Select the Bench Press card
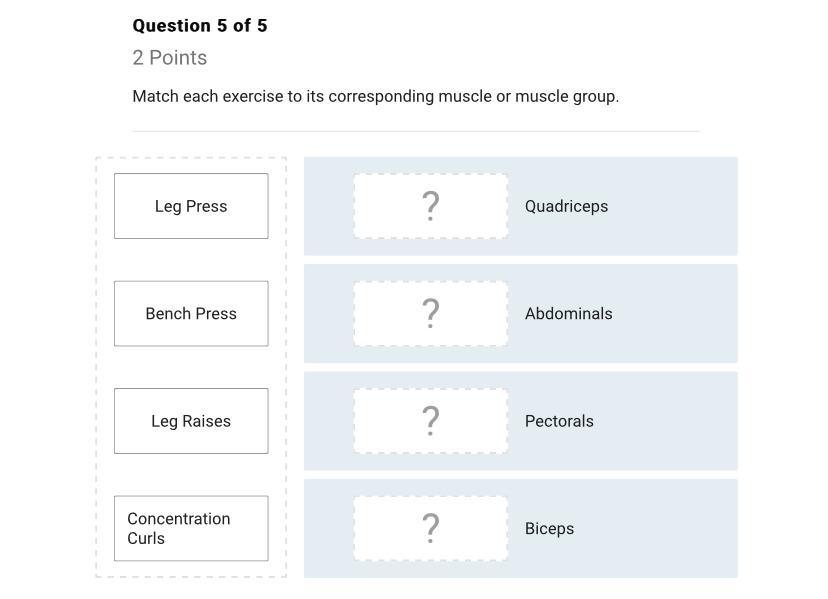The image size is (828, 599). 191,314
